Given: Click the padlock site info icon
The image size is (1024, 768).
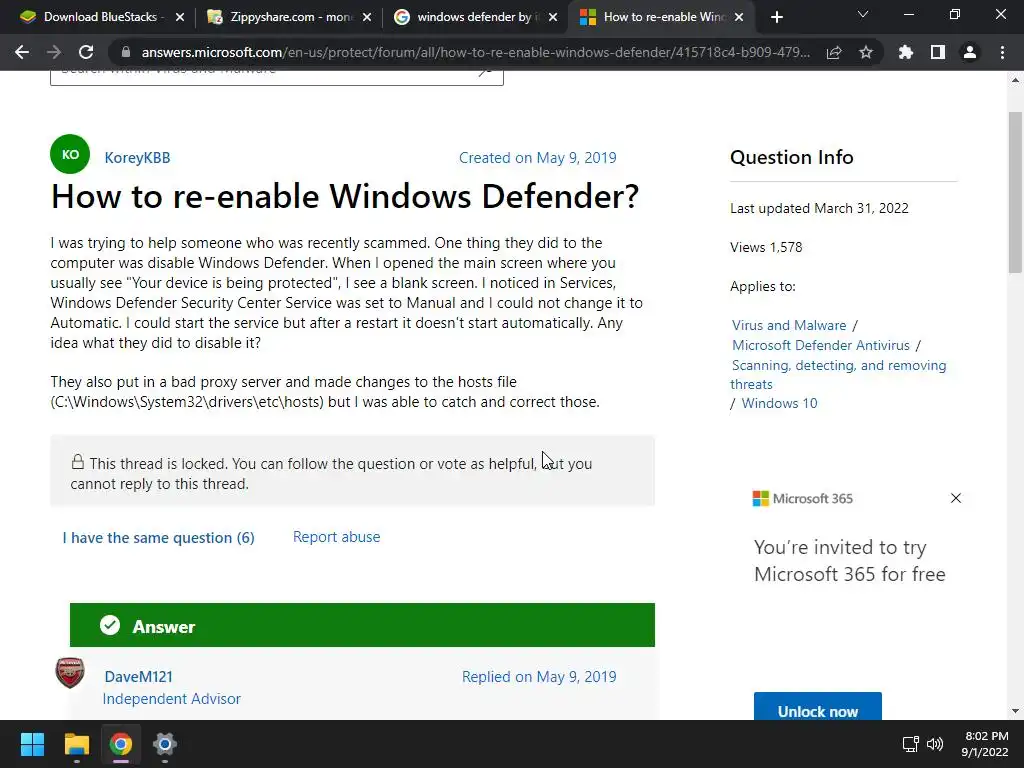Looking at the screenshot, I should point(126,52).
